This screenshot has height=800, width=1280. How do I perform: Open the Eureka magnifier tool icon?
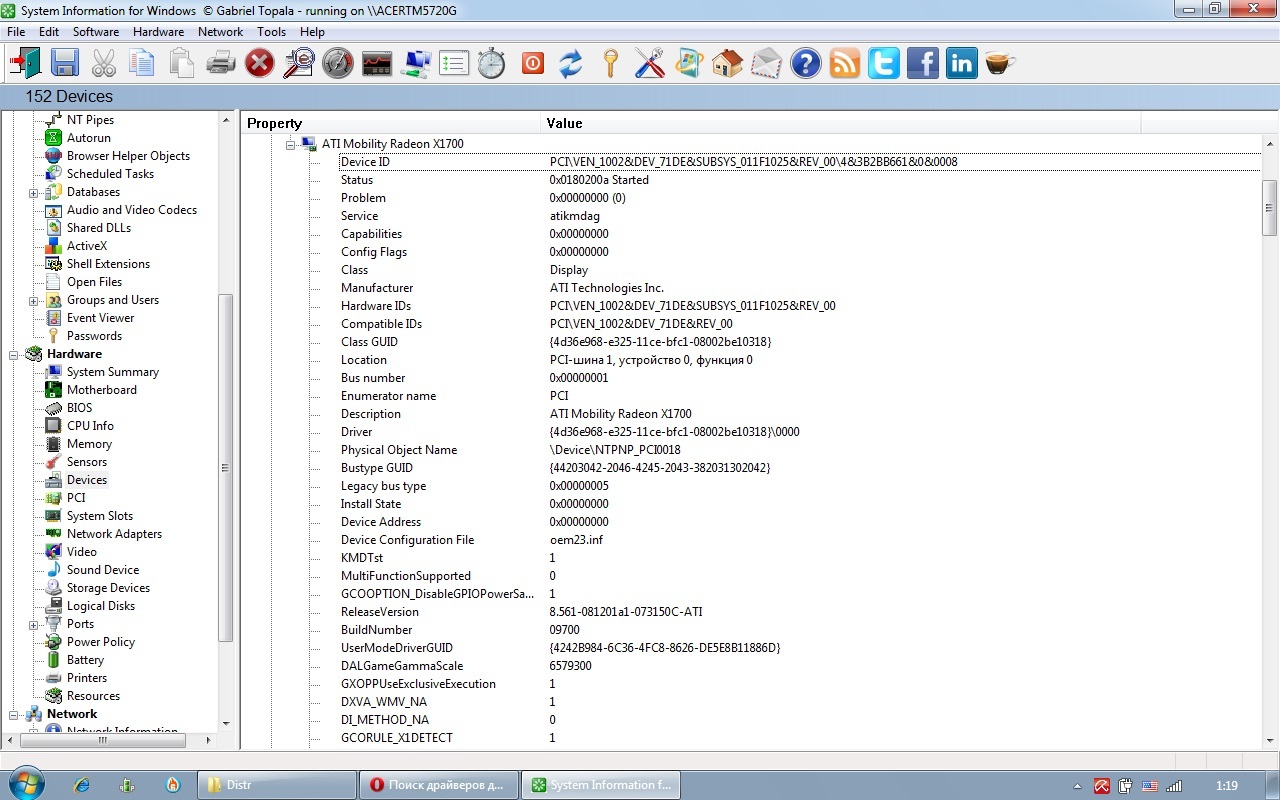tap(299, 64)
